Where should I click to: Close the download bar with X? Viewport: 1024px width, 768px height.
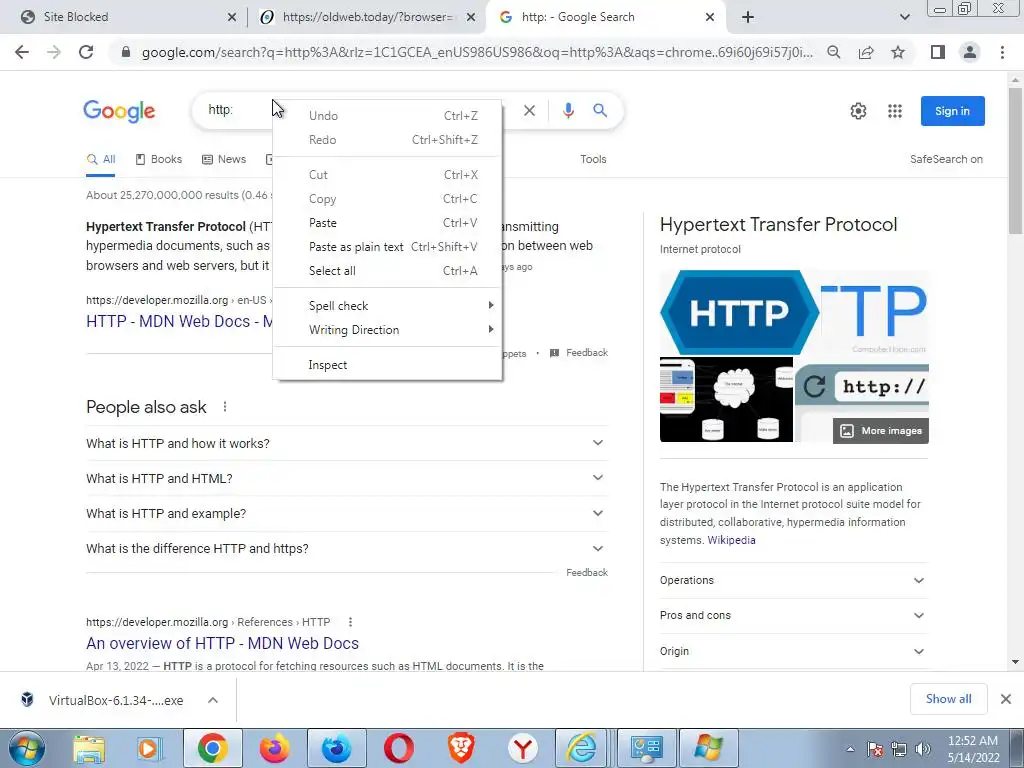[x=1006, y=699]
